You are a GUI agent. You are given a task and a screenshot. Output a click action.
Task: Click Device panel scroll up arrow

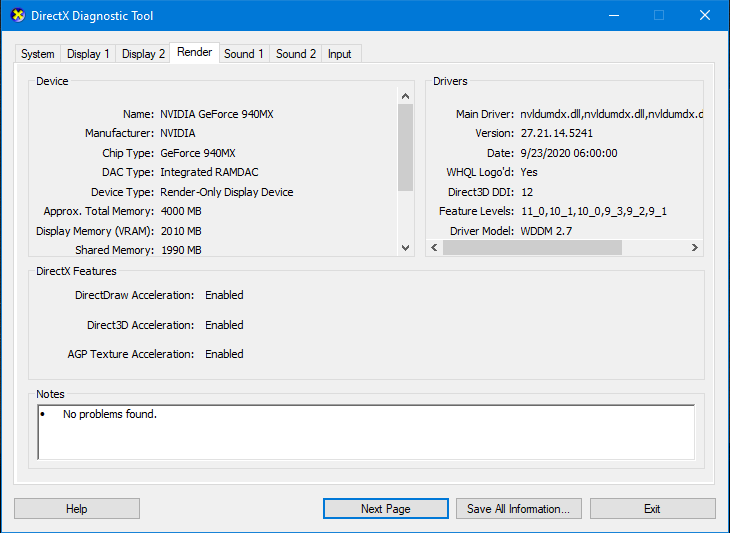pyautogui.click(x=406, y=96)
